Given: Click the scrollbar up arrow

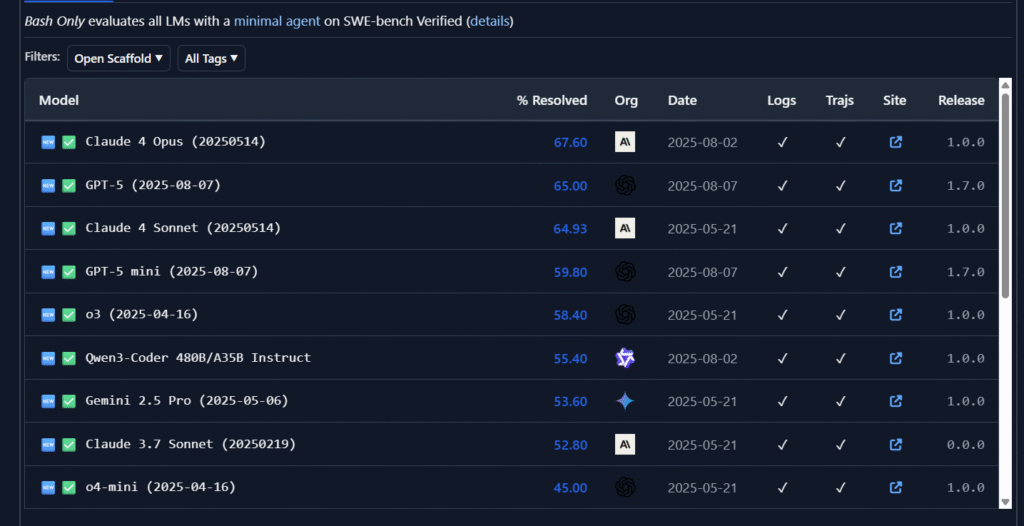Looking at the screenshot, I should [1006, 84].
